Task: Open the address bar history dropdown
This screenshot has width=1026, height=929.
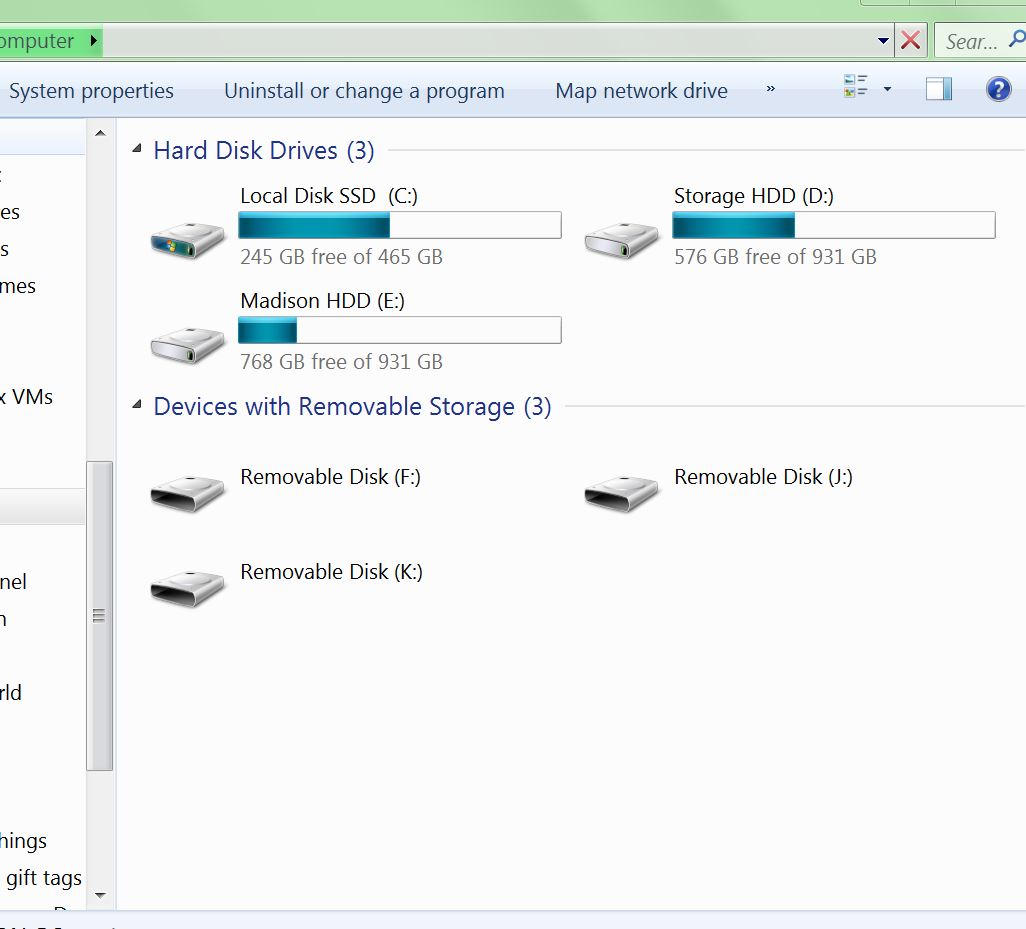Action: [x=881, y=40]
